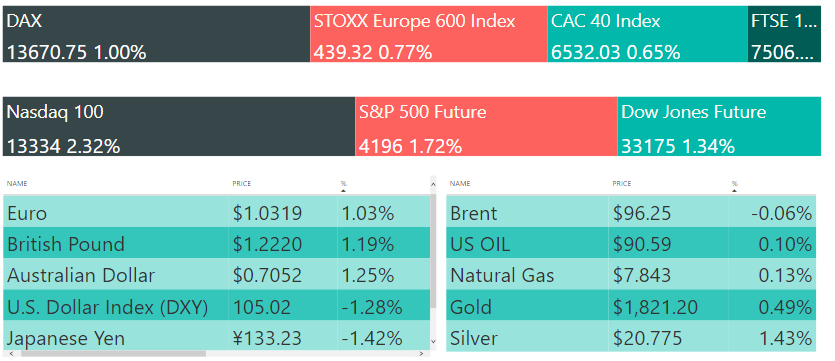This screenshot has height=361, width=835.
Task: Select the U.S. Dollar Index (DXY) row
Action: click(217, 306)
